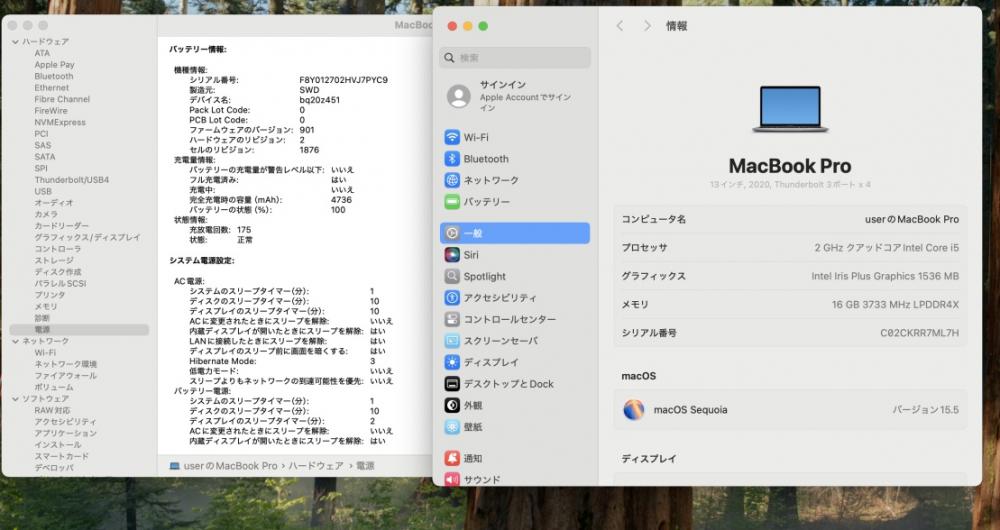
Task: Click the search magnifier icon
Action: [x=450, y=57]
